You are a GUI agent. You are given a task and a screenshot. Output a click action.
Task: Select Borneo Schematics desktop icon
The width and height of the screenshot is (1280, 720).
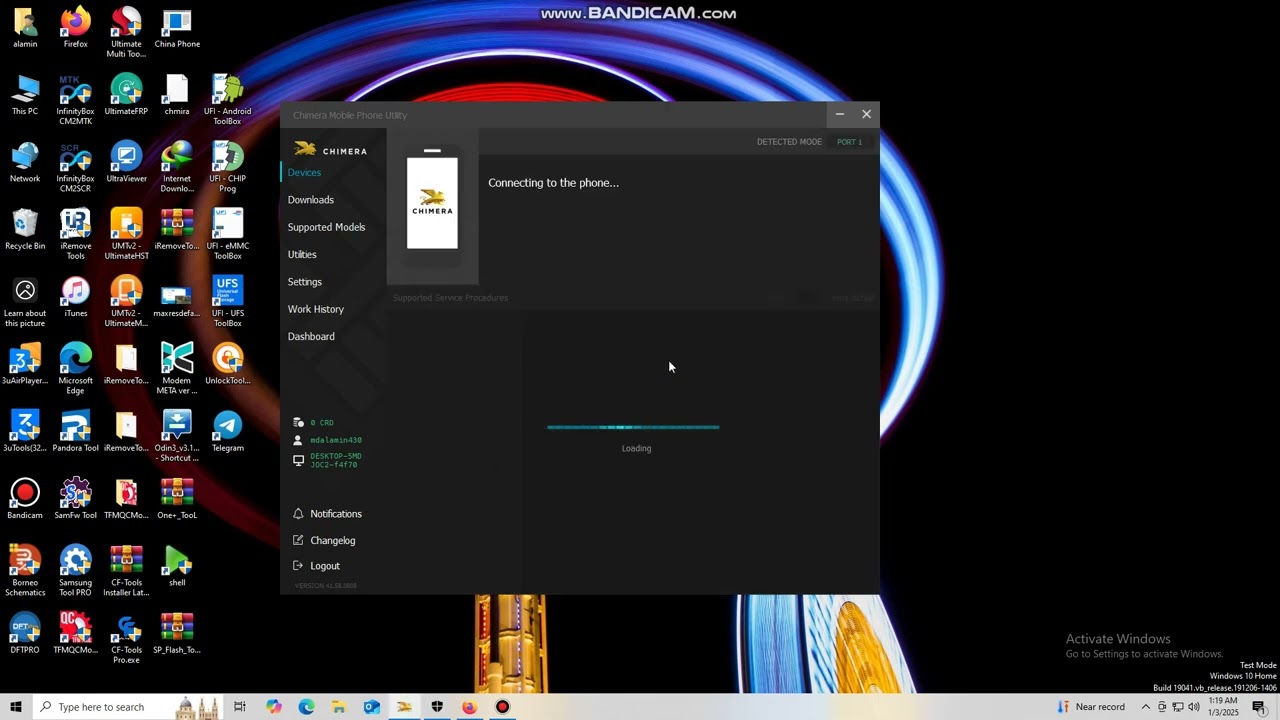pyautogui.click(x=25, y=570)
